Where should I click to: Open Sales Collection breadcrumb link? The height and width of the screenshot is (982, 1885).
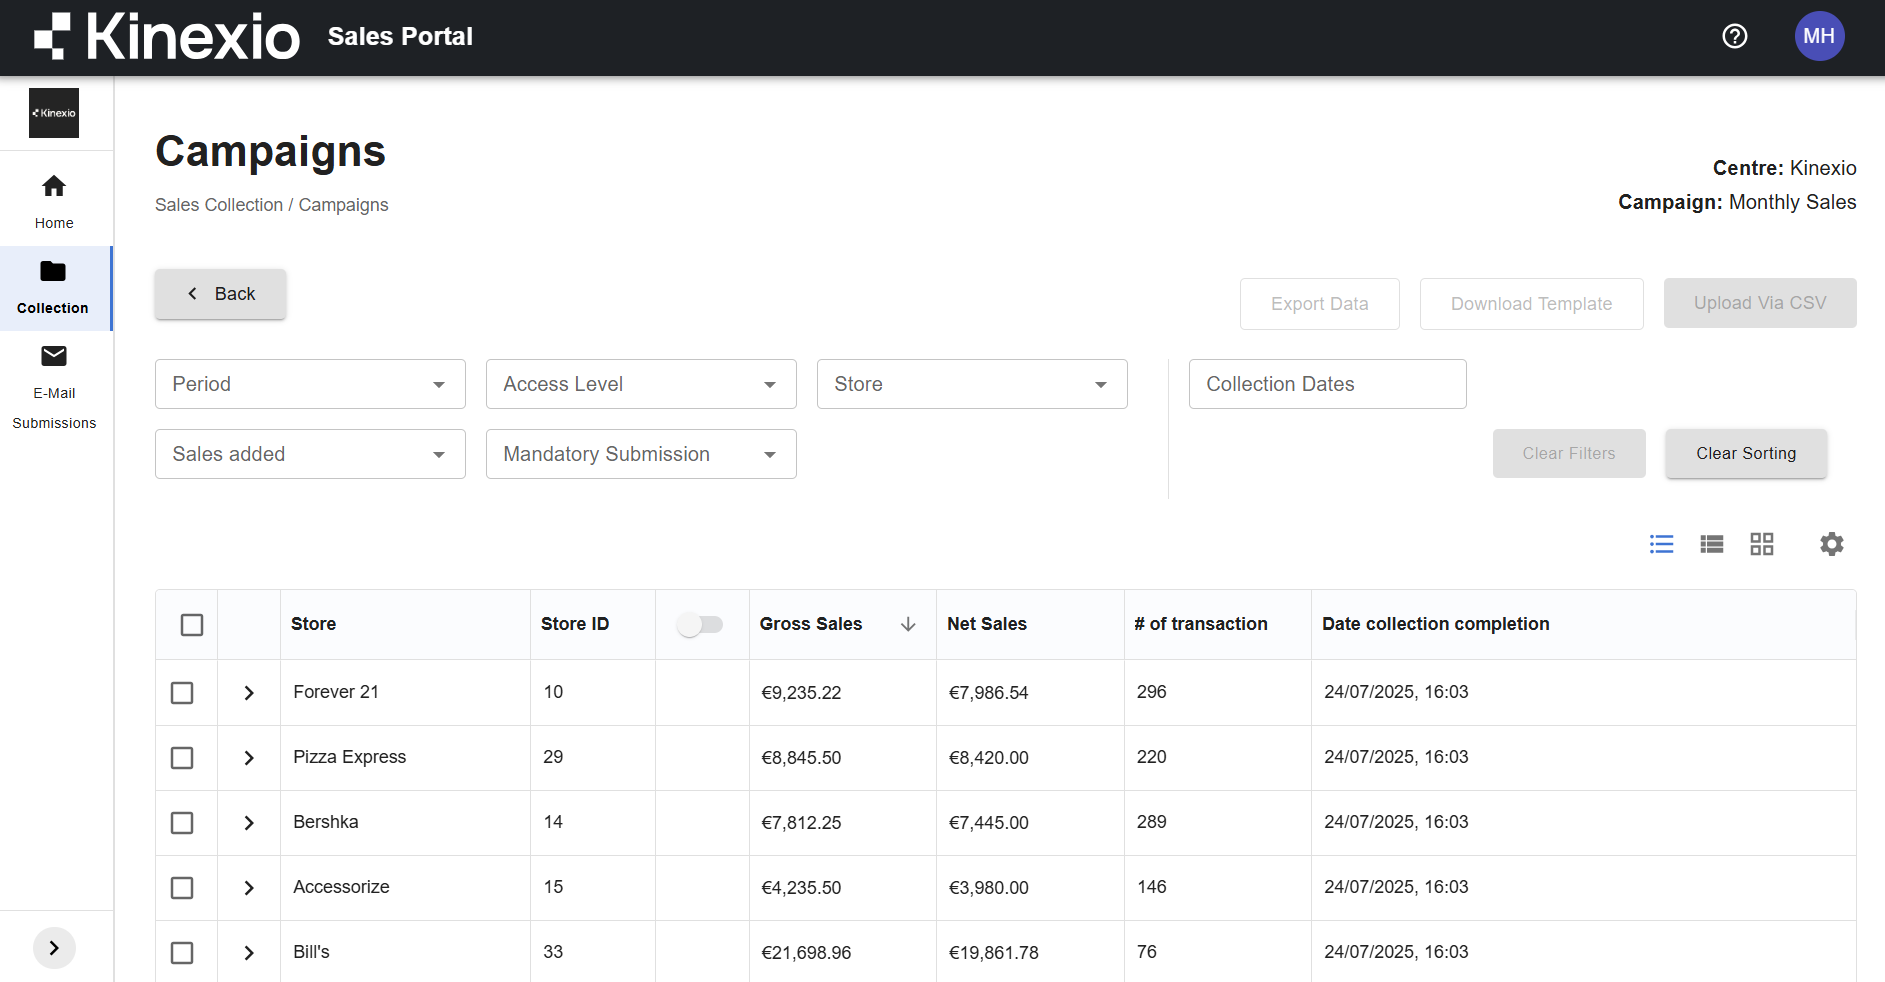(219, 205)
